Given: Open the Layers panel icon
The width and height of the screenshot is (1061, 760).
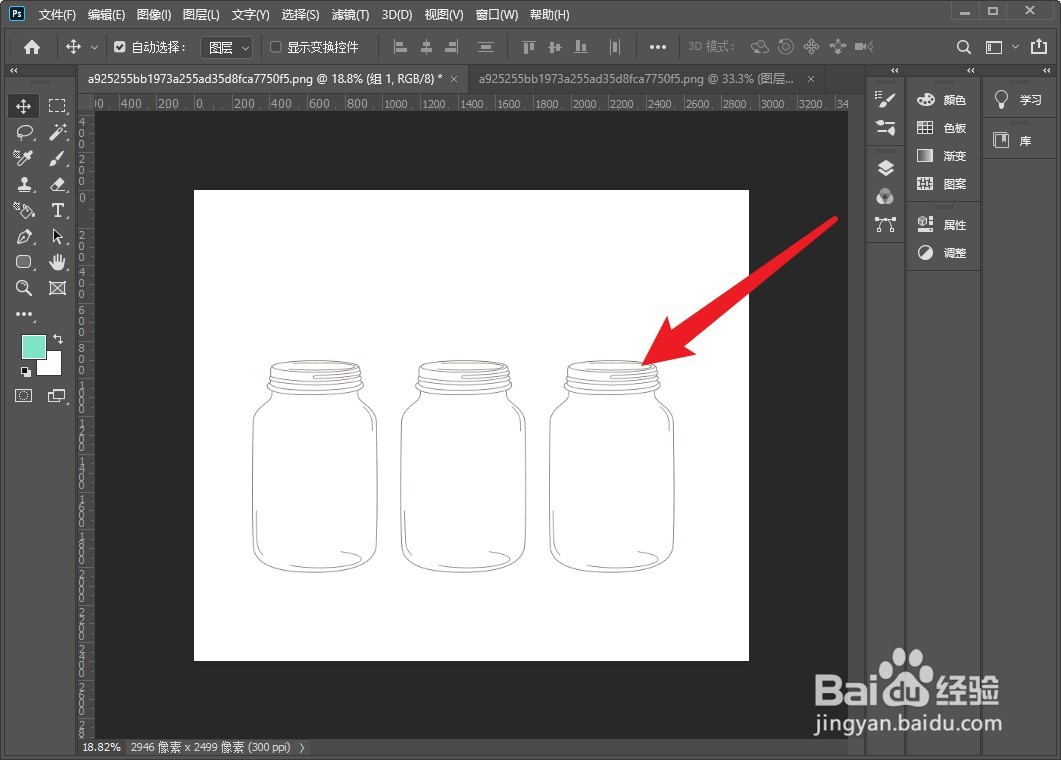Looking at the screenshot, I should [x=885, y=169].
